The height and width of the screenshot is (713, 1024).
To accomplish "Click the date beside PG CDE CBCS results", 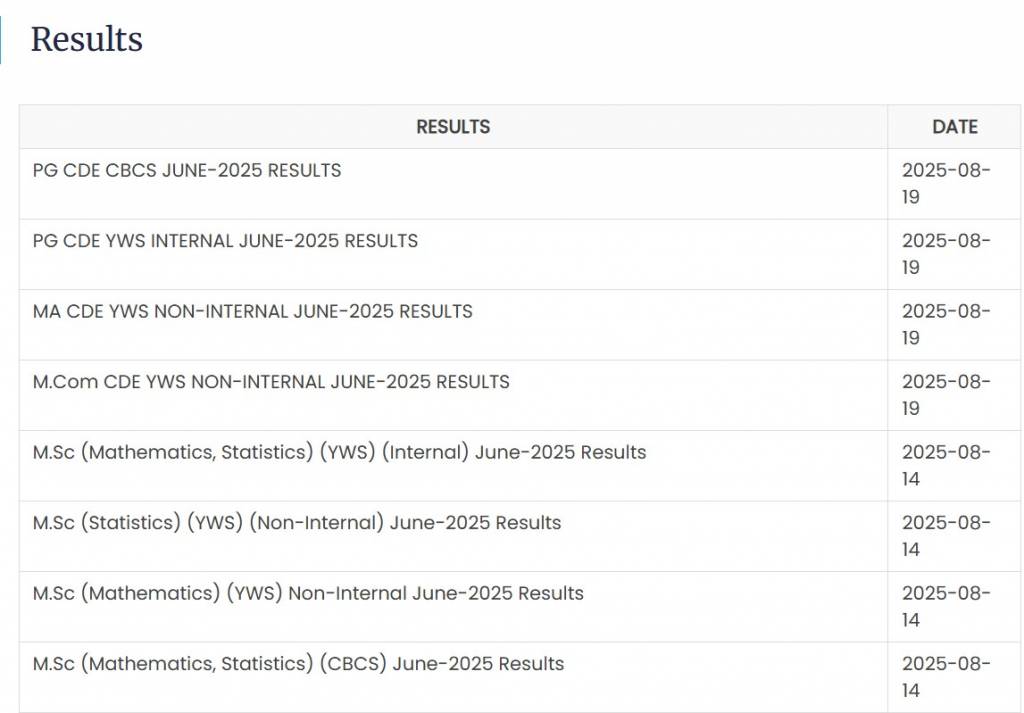I will tap(946, 184).
